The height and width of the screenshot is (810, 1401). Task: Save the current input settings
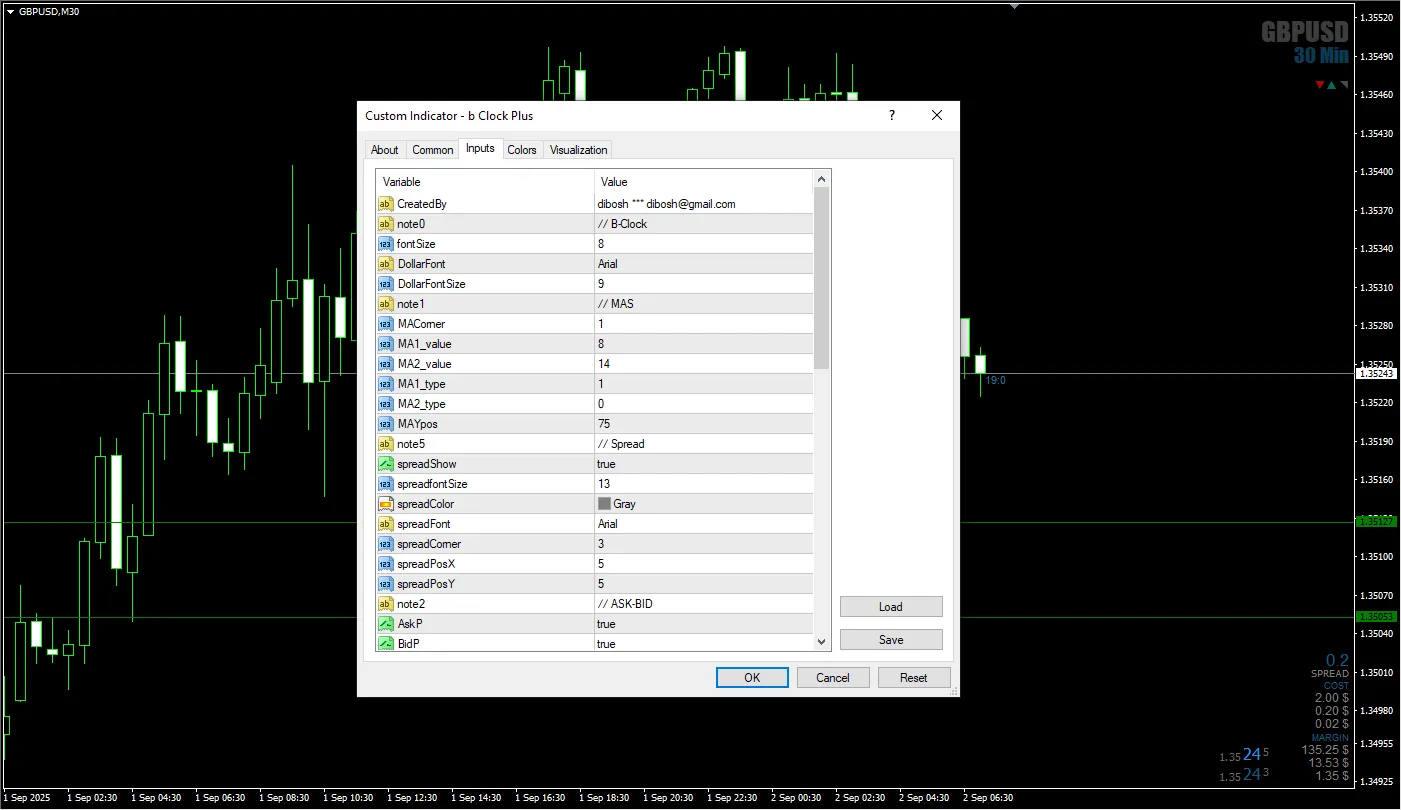point(891,640)
